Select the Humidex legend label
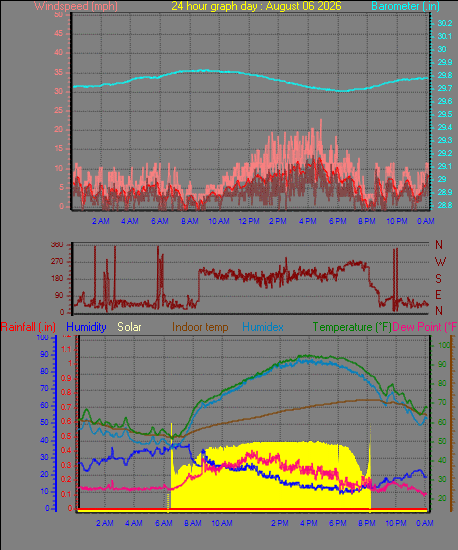The width and height of the screenshot is (458, 550). point(263,327)
